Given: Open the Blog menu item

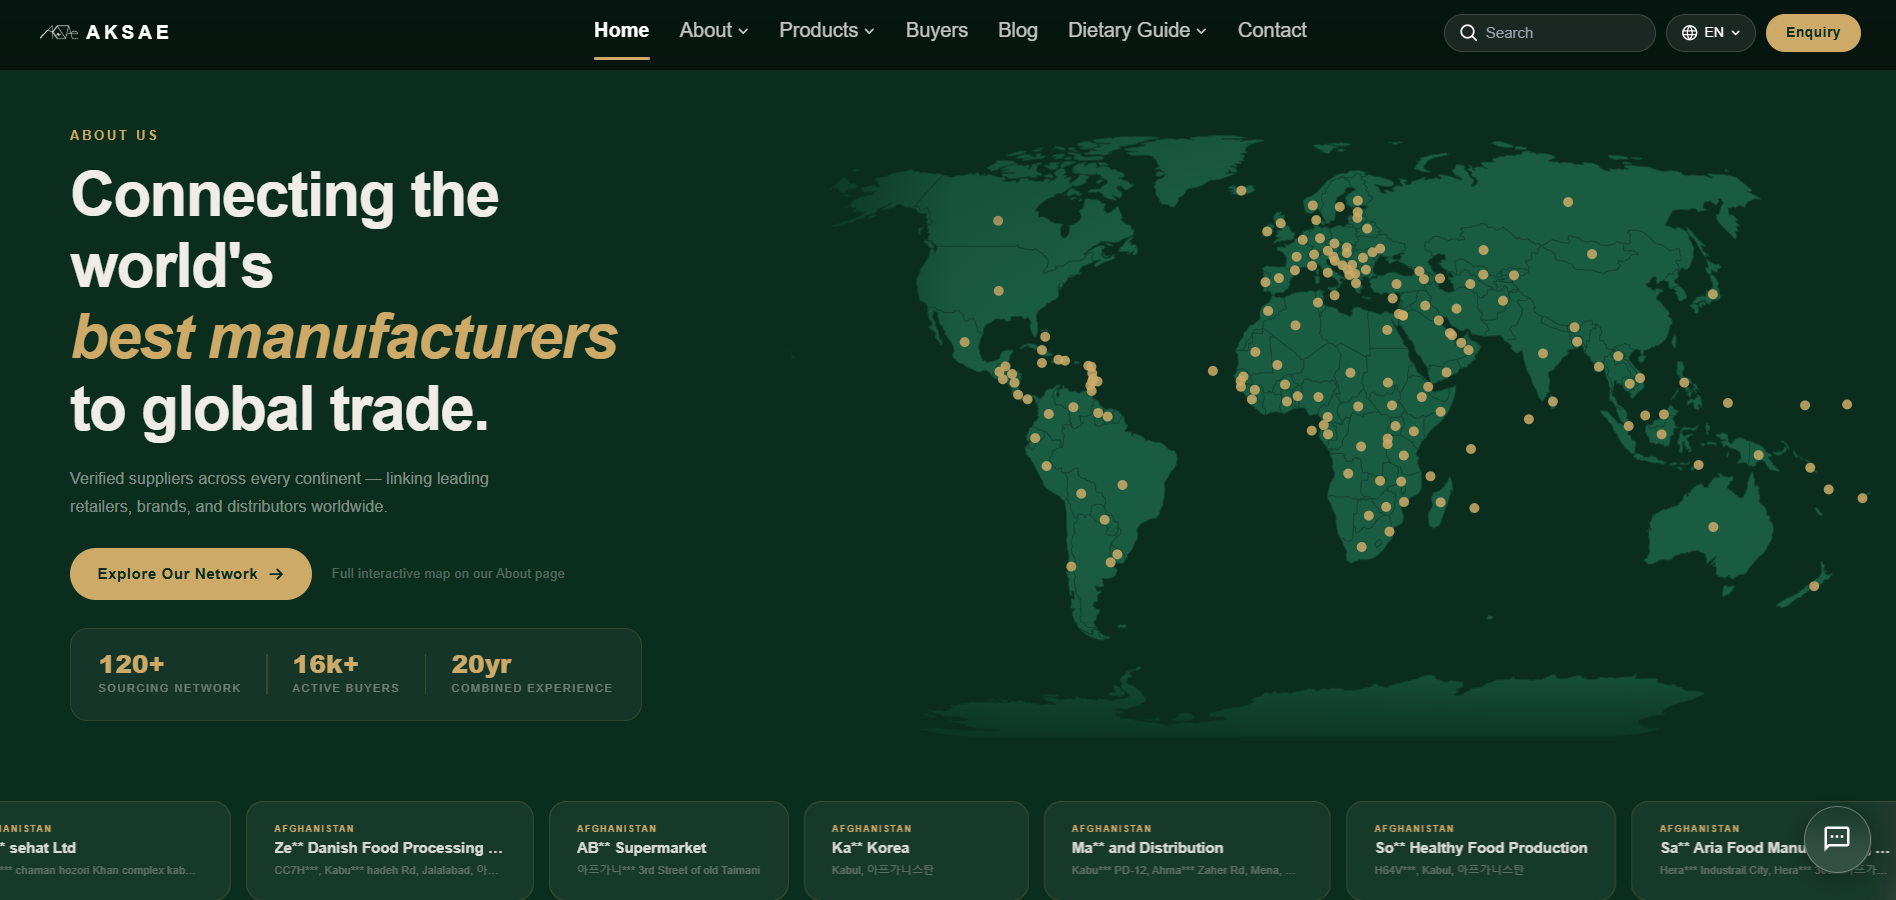Looking at the screenshot, I should point(1017,31).
